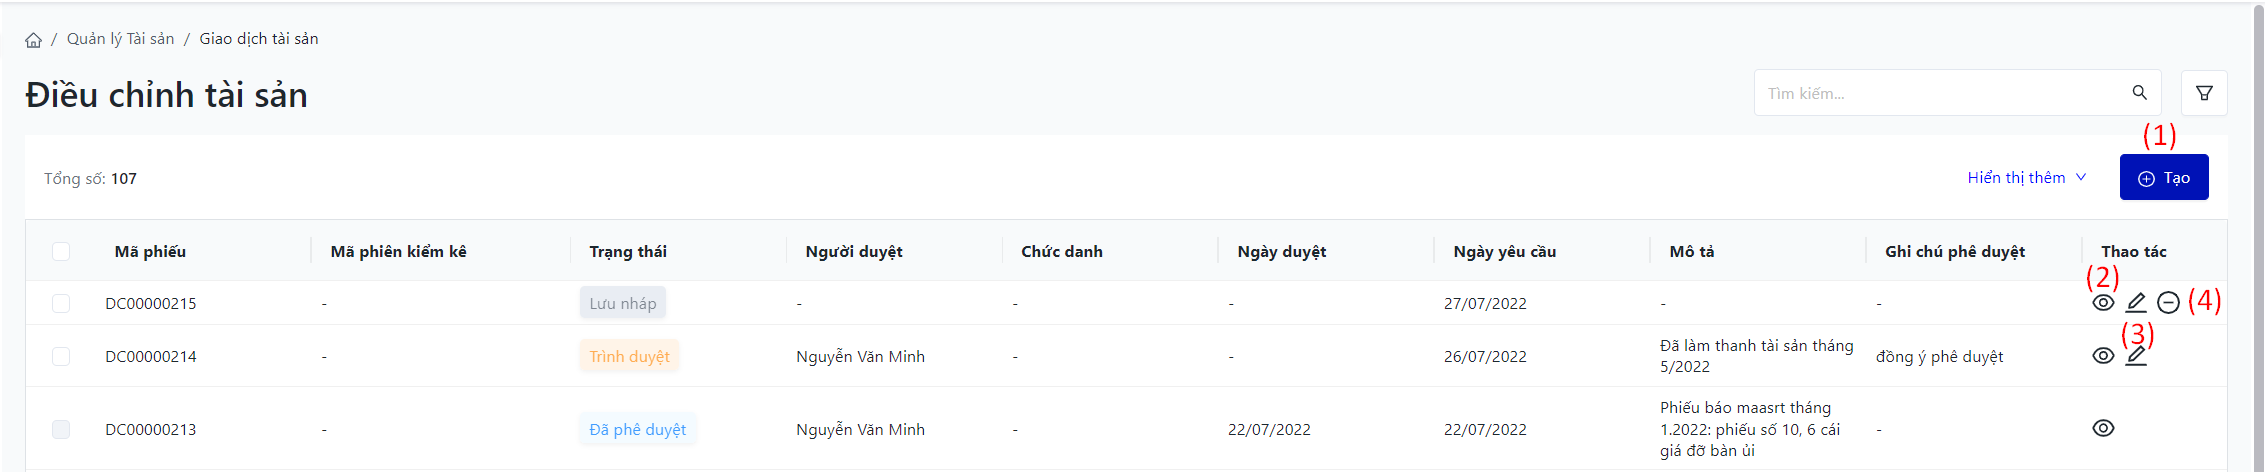View details of DC00000215
Image resolution: width=2265 pixels, height=472 pixels.
(2103, 303)
